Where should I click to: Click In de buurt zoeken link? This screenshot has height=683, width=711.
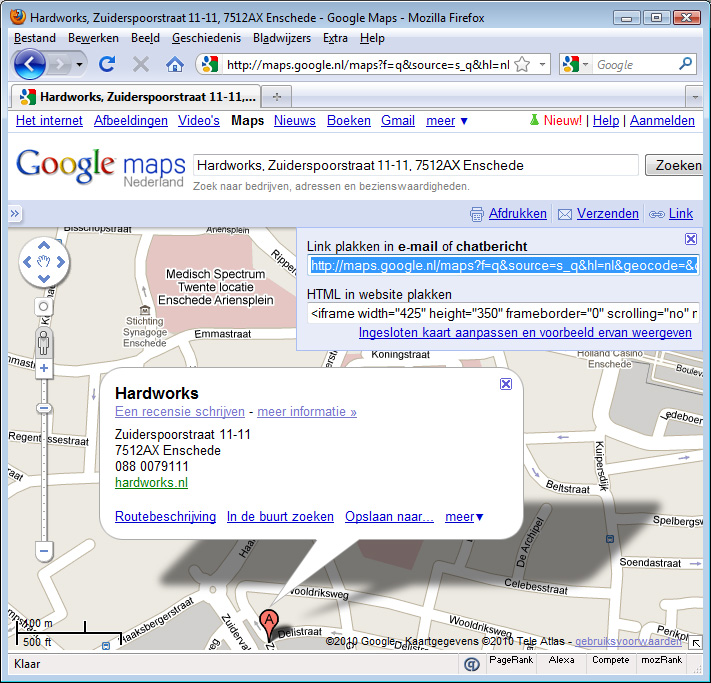(x=280, y=517)
